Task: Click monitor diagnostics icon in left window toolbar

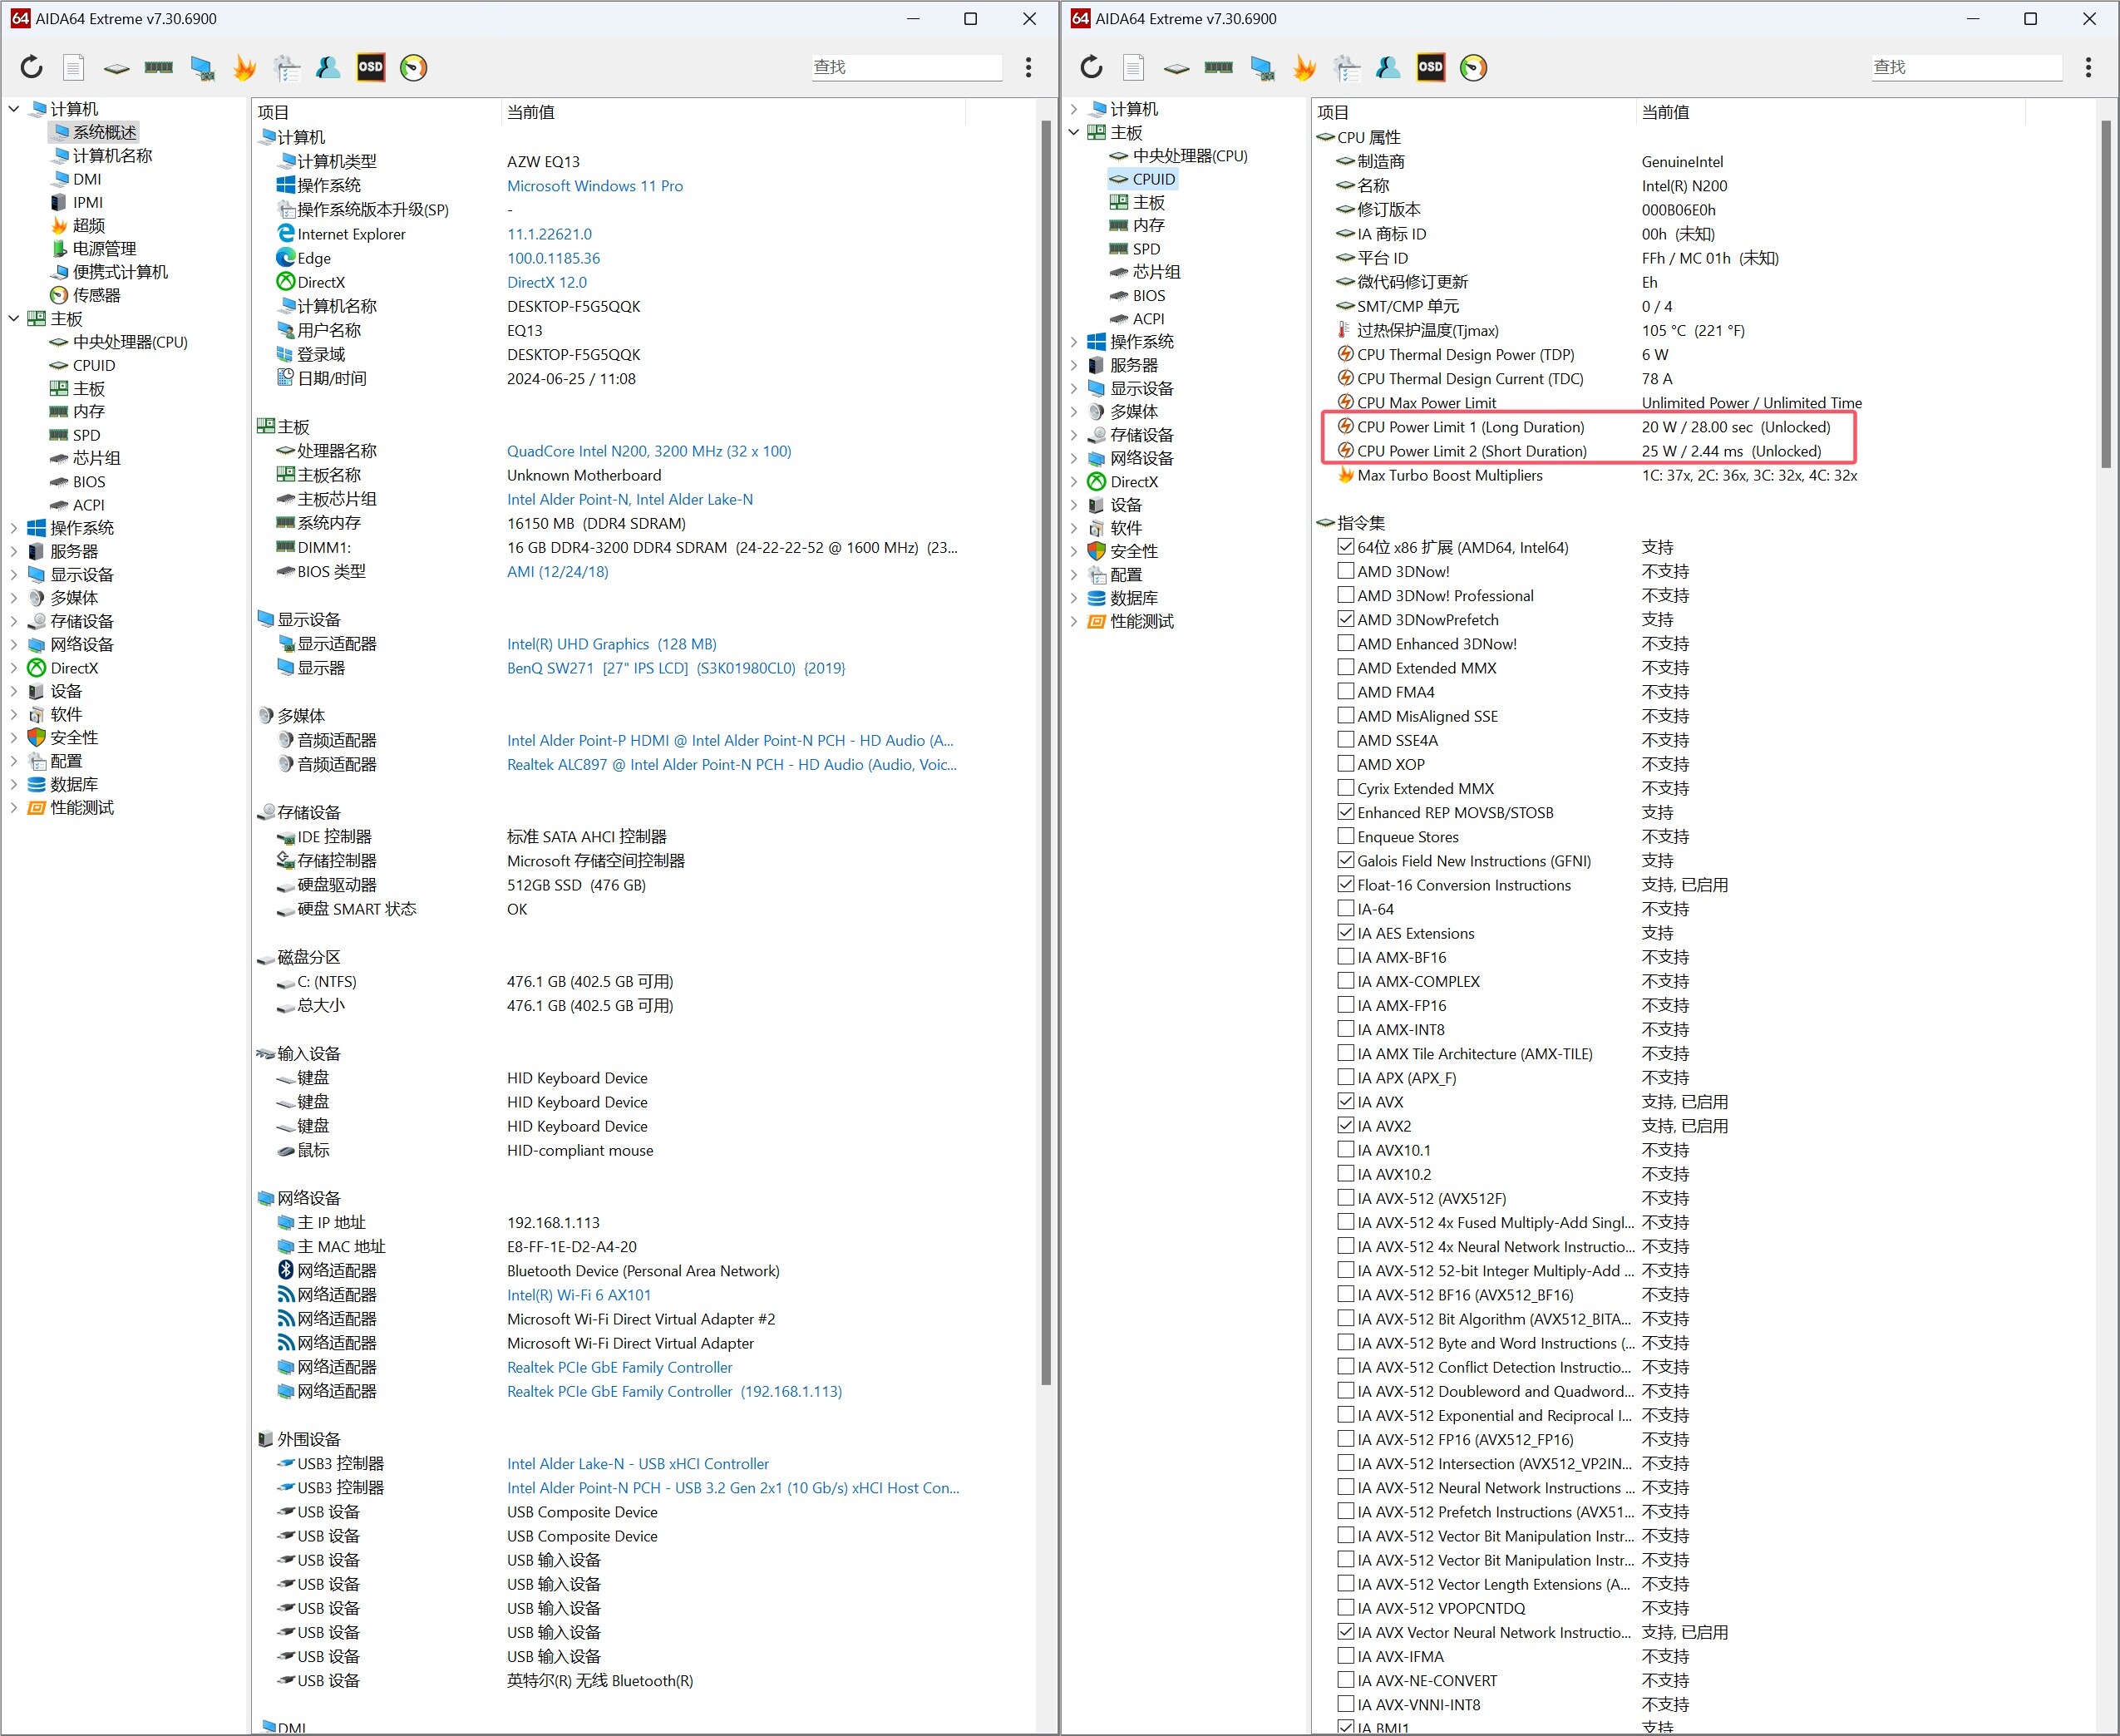Action: click(x=203, y=67)
